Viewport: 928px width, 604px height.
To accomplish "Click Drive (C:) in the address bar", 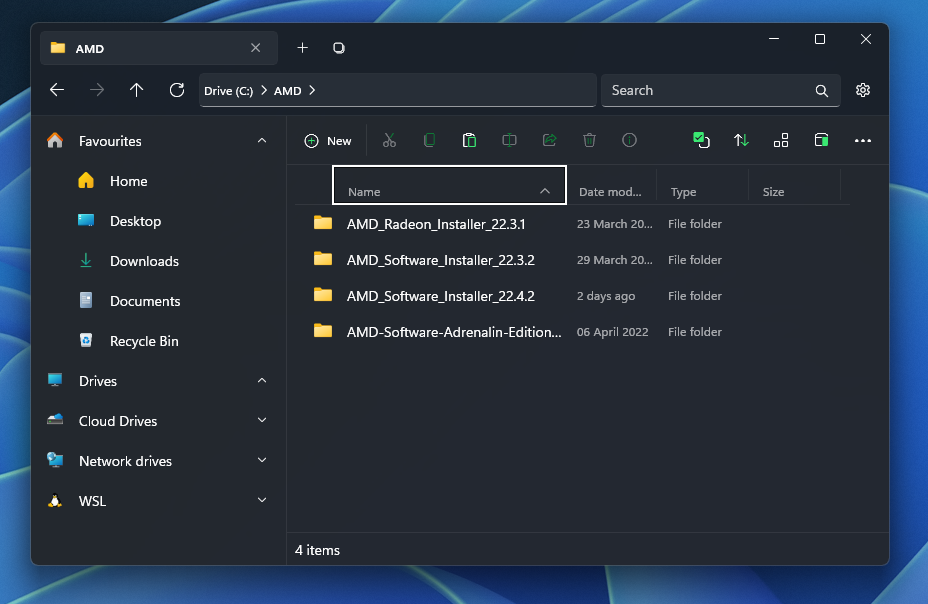I will (228, 91).
